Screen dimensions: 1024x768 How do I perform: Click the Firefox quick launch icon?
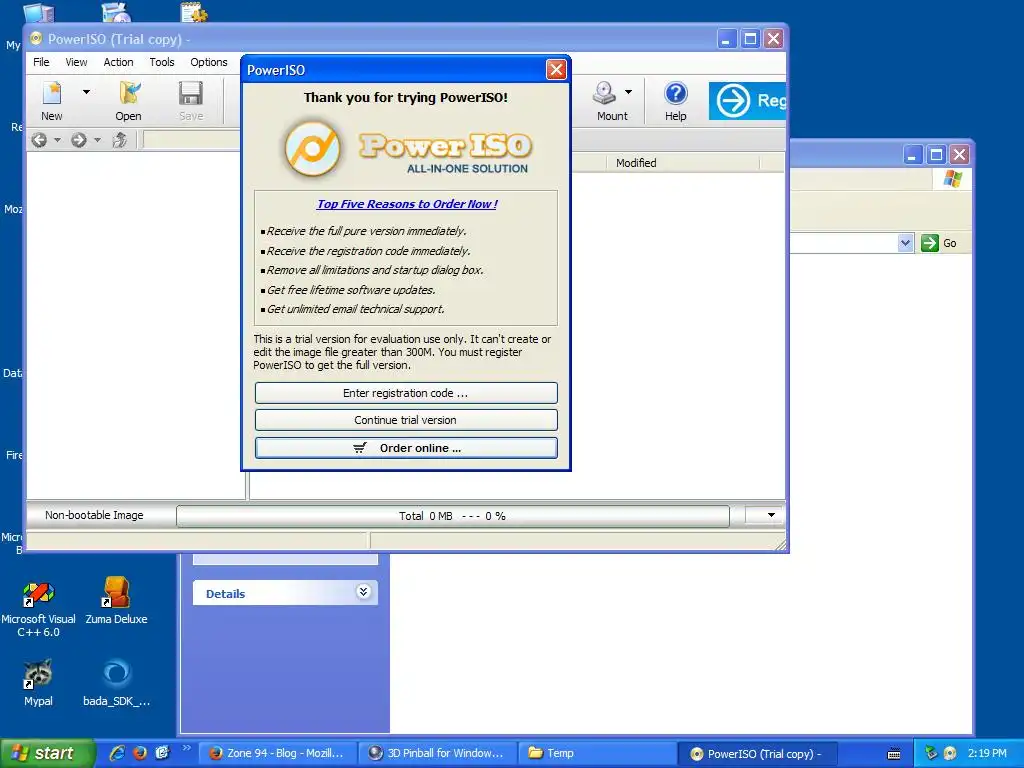pyautogui.click(x=140, y=753)
